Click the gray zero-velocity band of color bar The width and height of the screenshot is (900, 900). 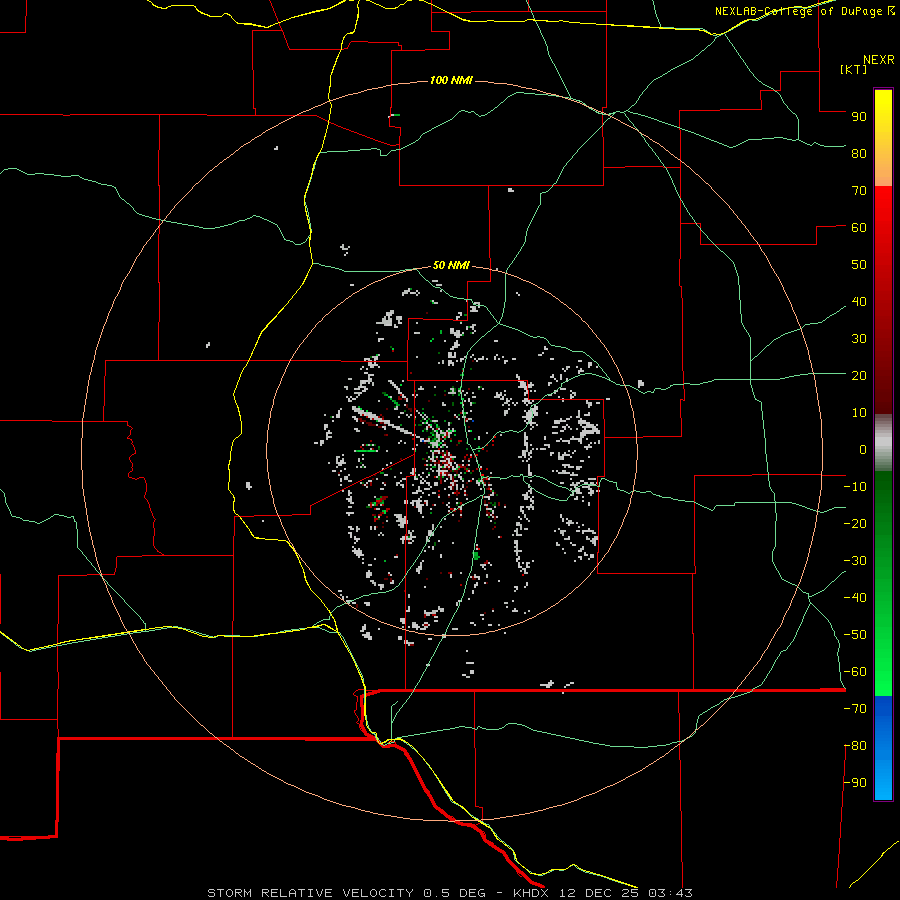(x=883, y=443)
